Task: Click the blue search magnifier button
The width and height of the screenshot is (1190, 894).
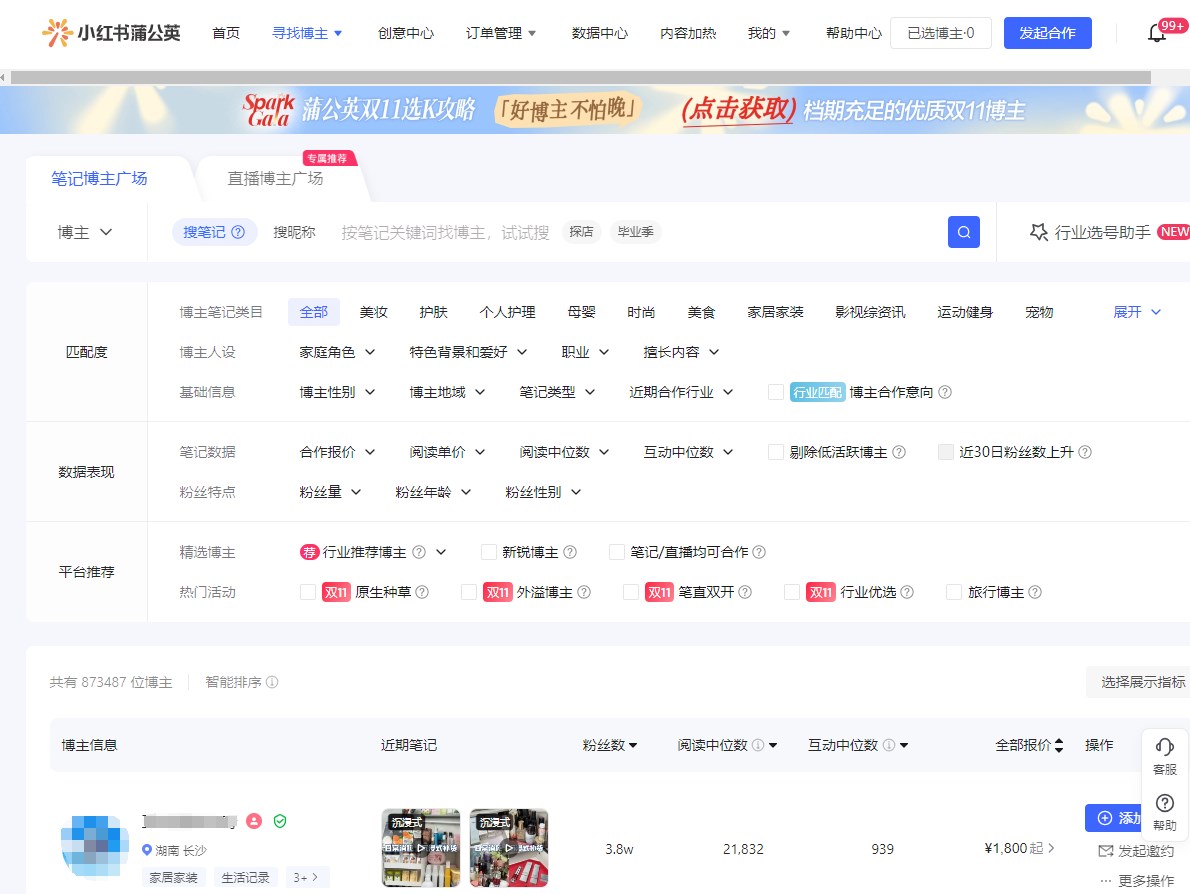Action: point(963,232)
